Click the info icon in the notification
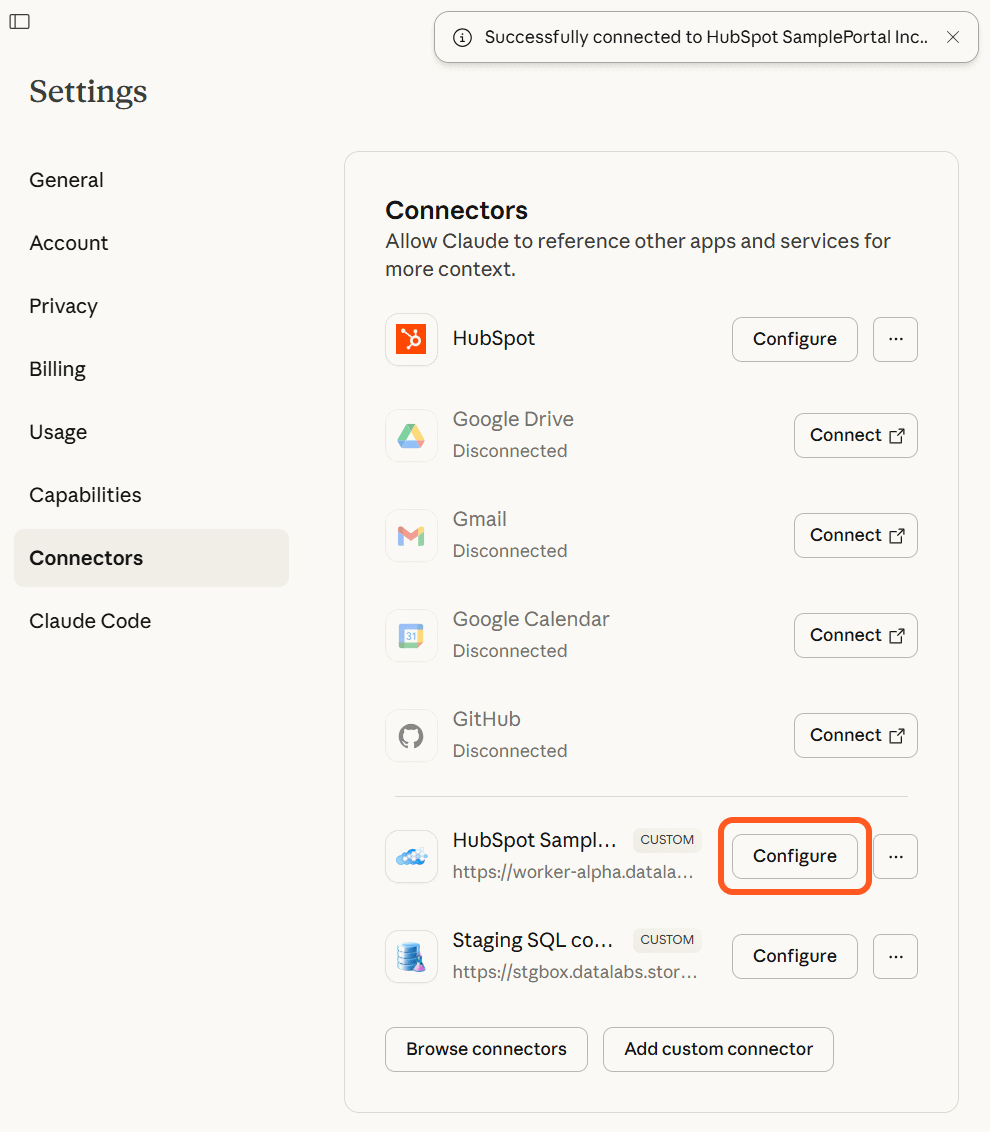 [x=462, y=38]
